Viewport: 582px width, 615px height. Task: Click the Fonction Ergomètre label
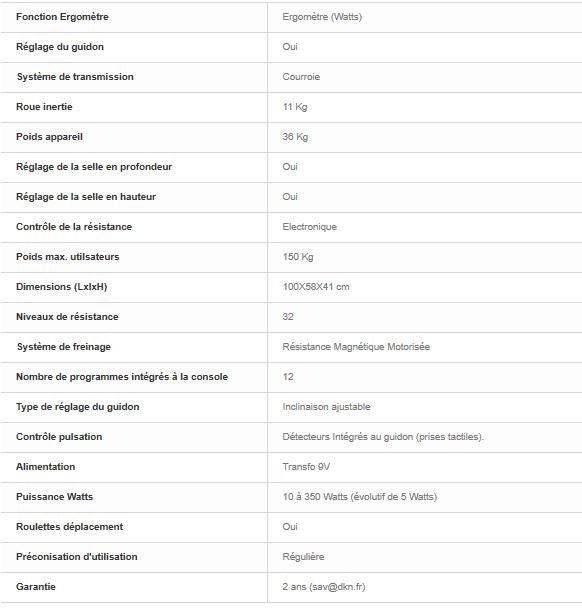(x=62, y=17)
